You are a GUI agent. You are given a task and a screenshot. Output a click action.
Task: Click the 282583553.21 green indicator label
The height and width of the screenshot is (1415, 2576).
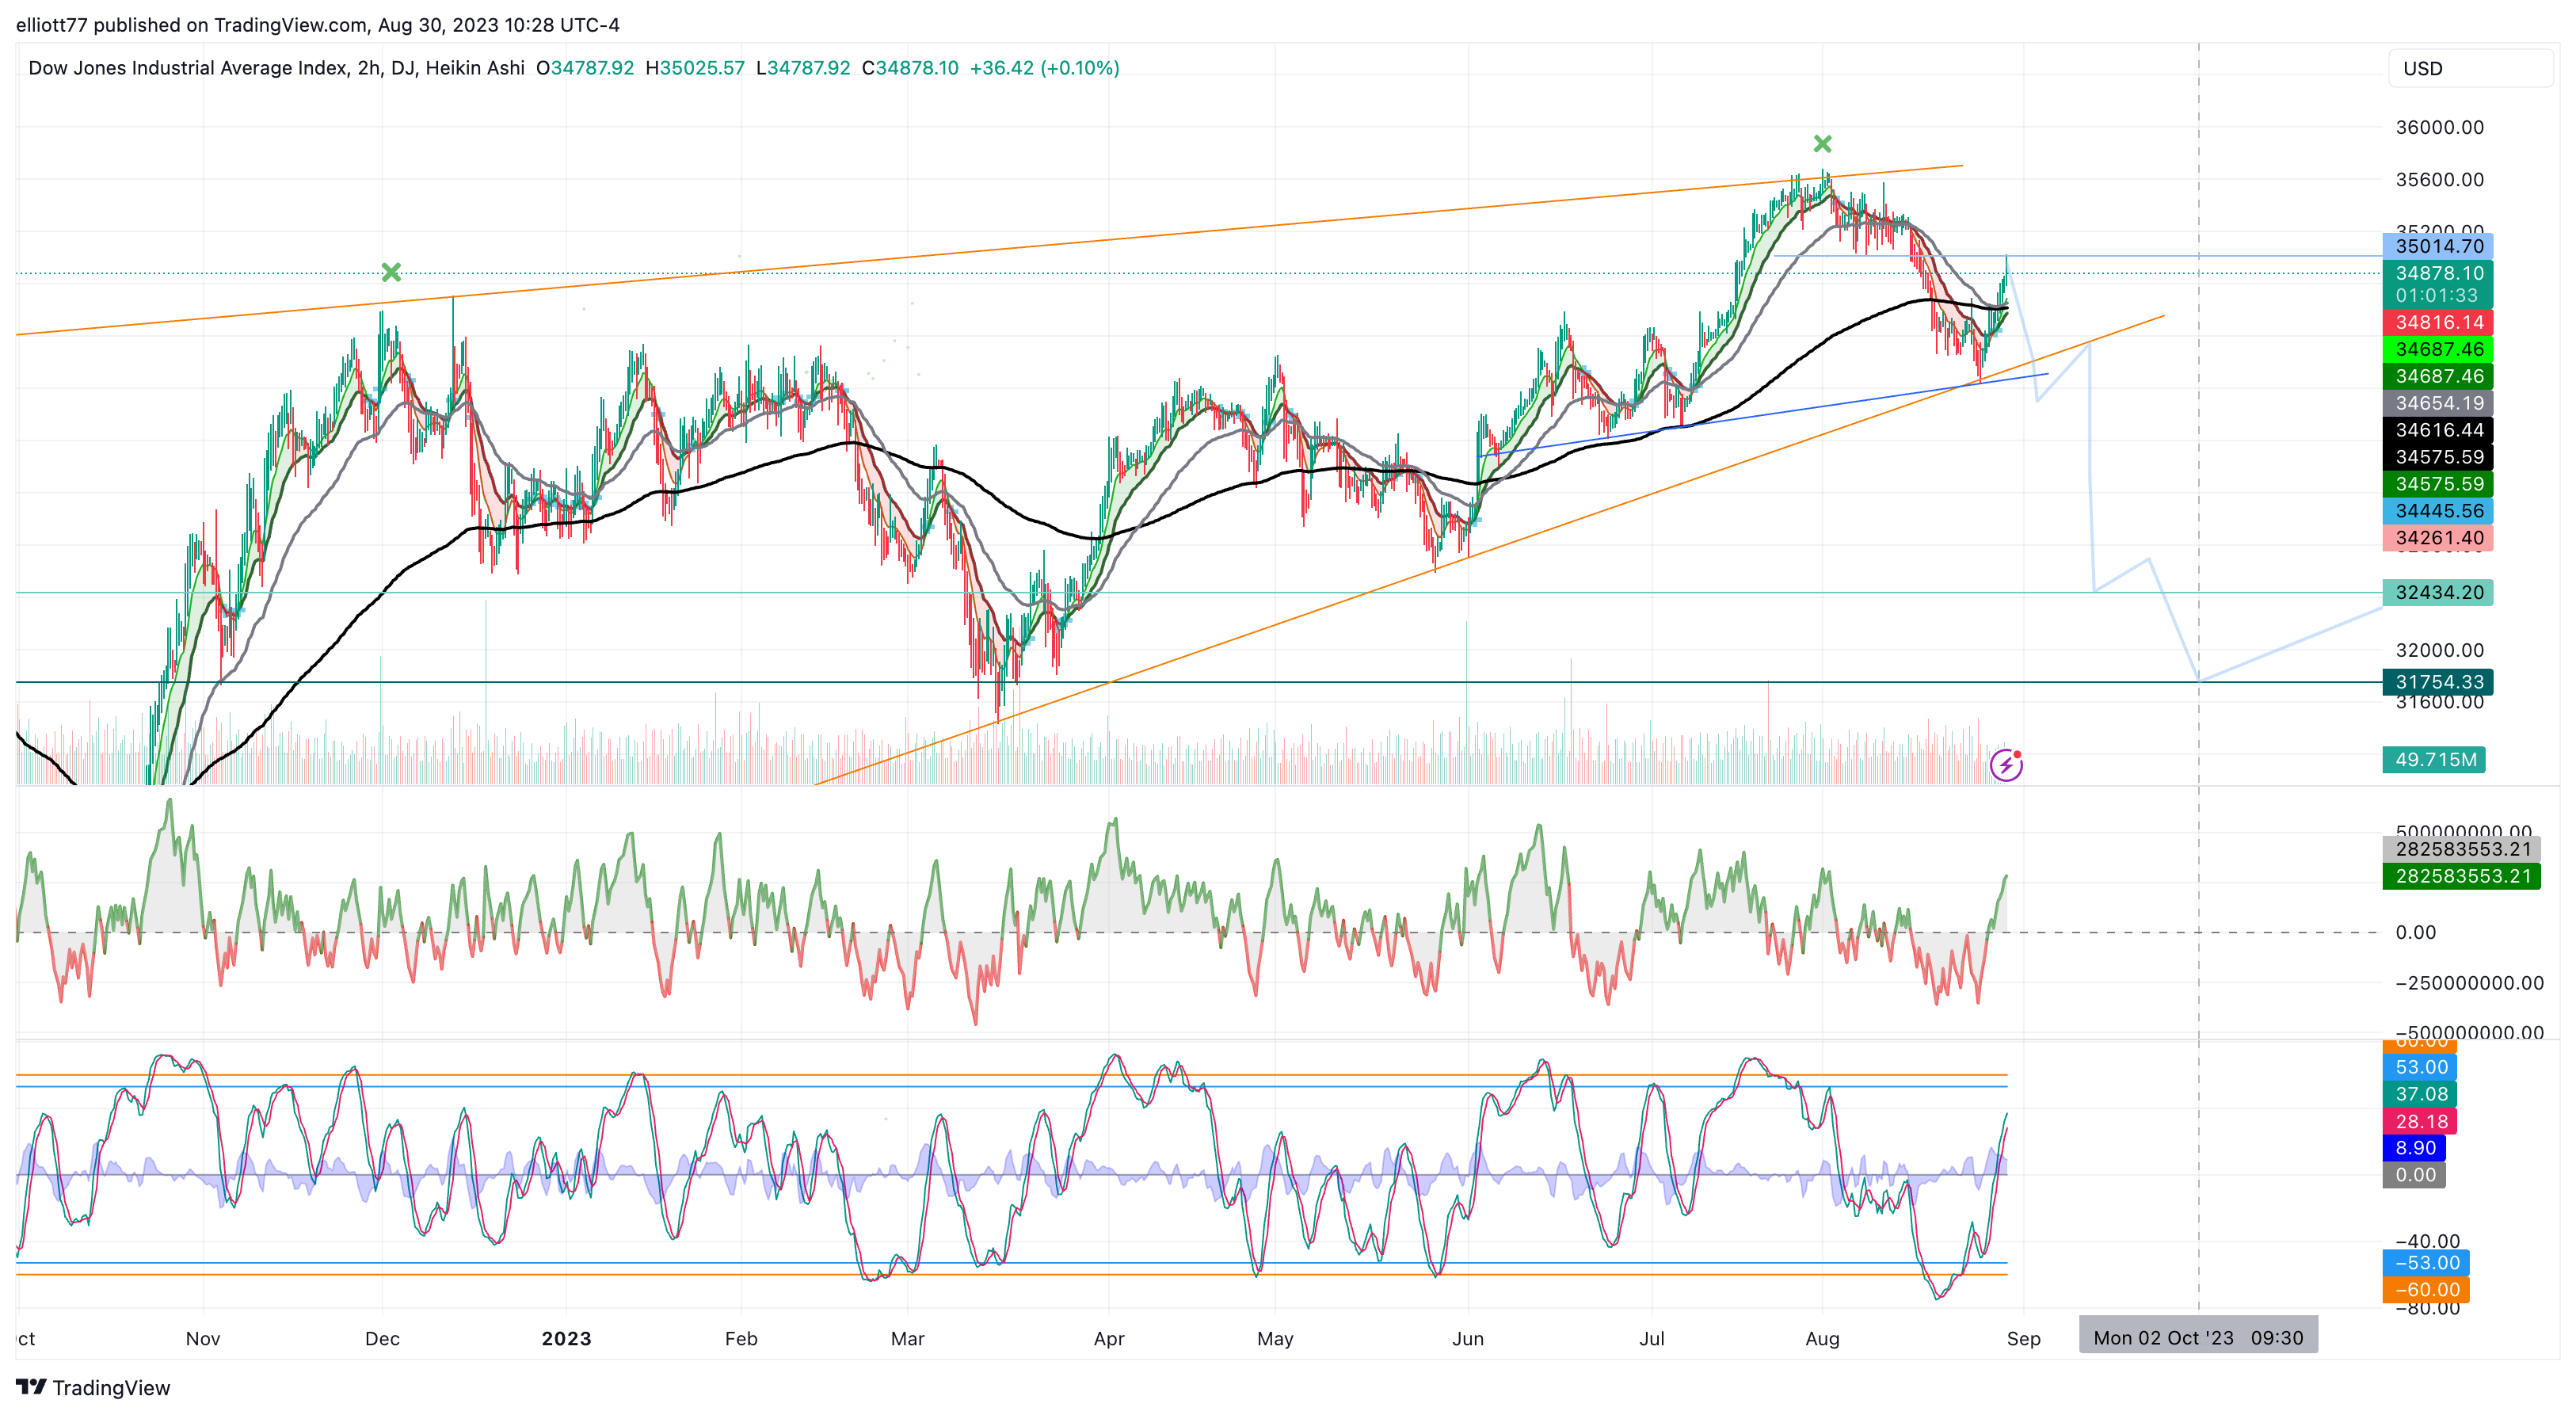[2461, 876]
